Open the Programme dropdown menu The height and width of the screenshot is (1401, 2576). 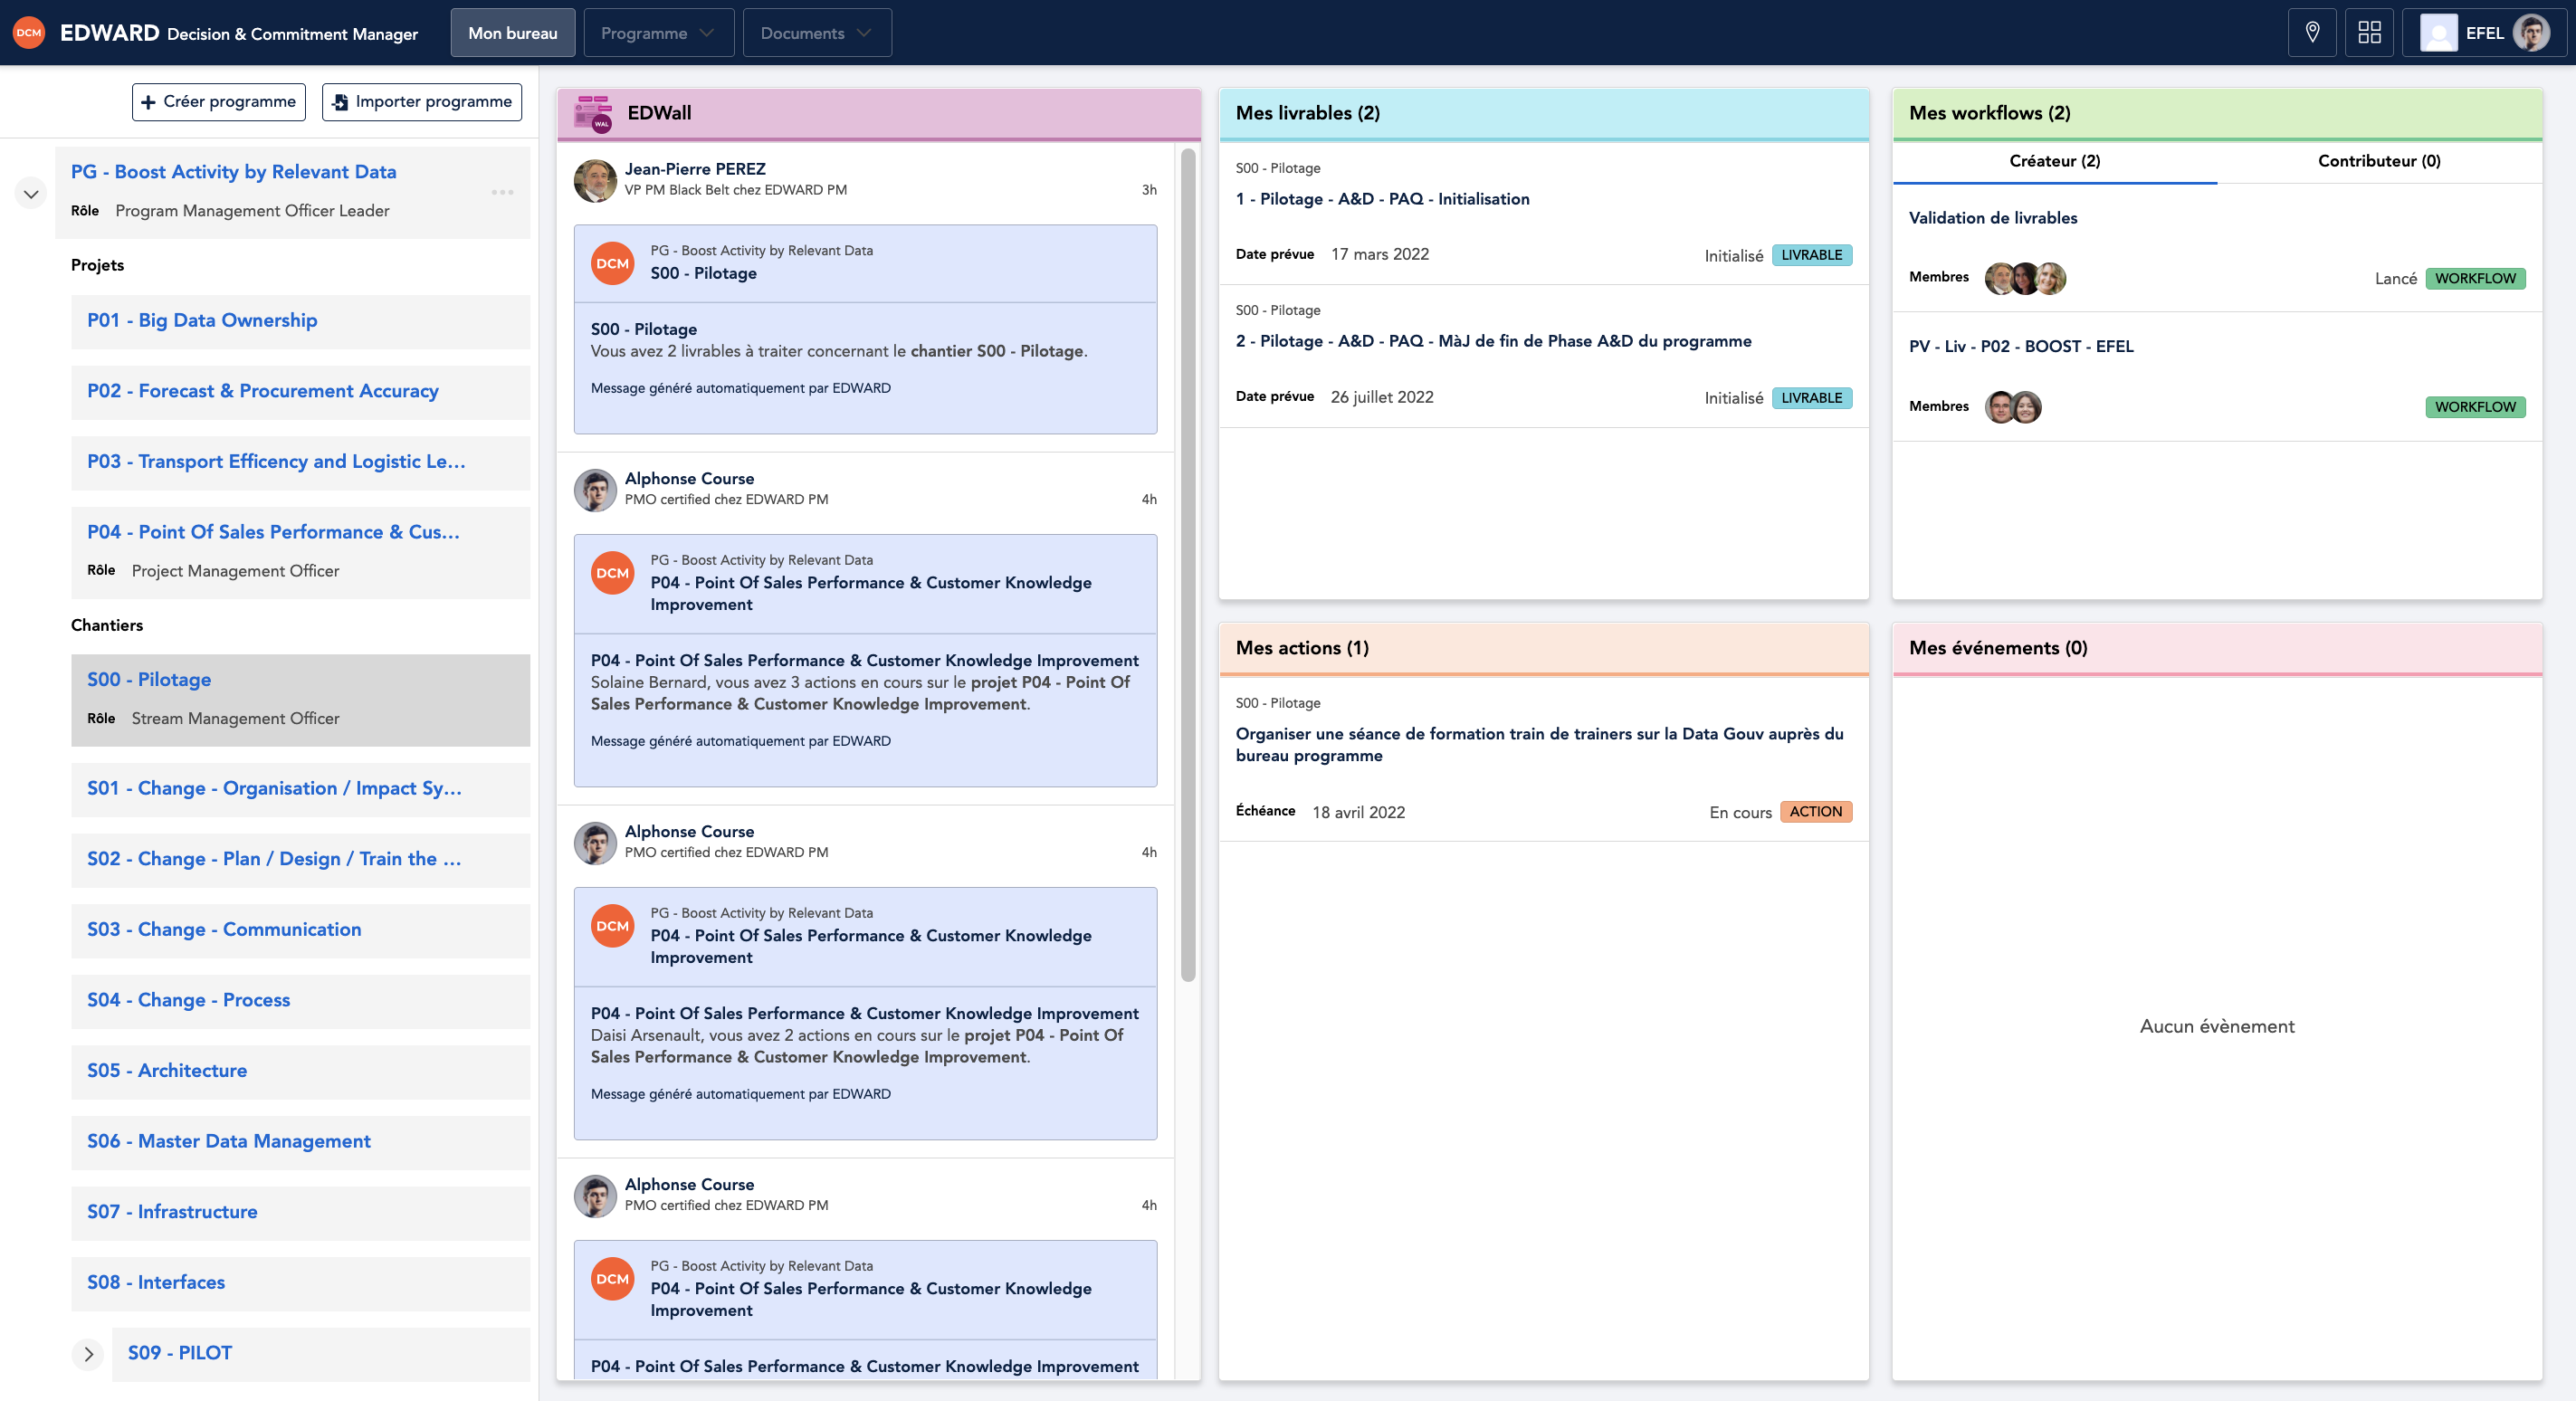[x=658, y=33]
